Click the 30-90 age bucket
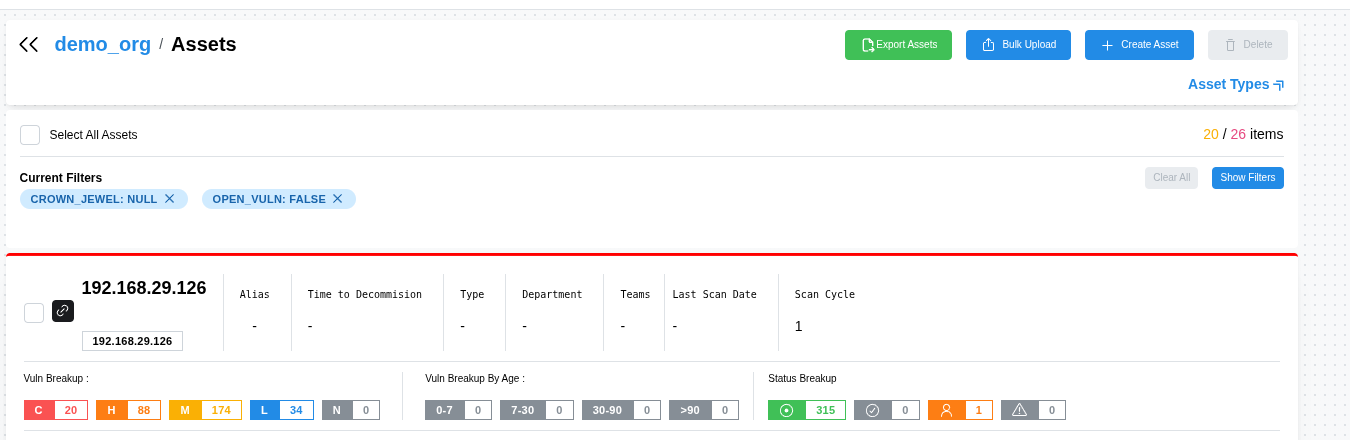Image resolution: width=1350 pixels, height=440 pixels. 622,410
